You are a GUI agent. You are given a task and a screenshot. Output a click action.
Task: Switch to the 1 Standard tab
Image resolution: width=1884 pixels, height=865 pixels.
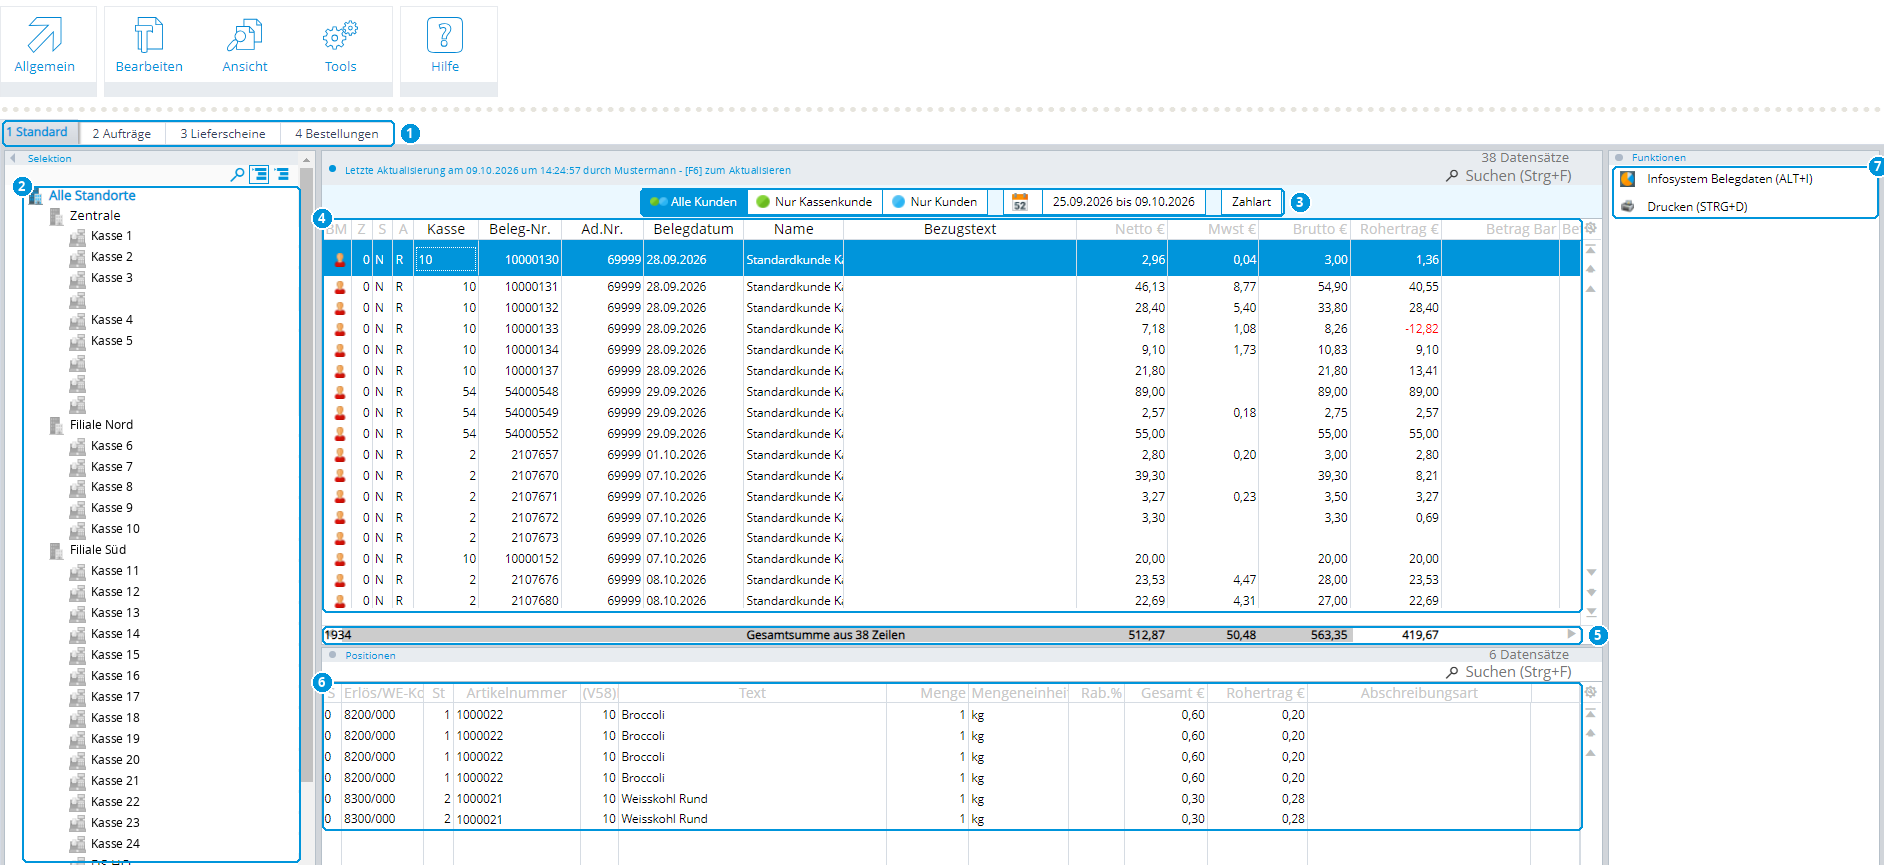tap(41, 133)
